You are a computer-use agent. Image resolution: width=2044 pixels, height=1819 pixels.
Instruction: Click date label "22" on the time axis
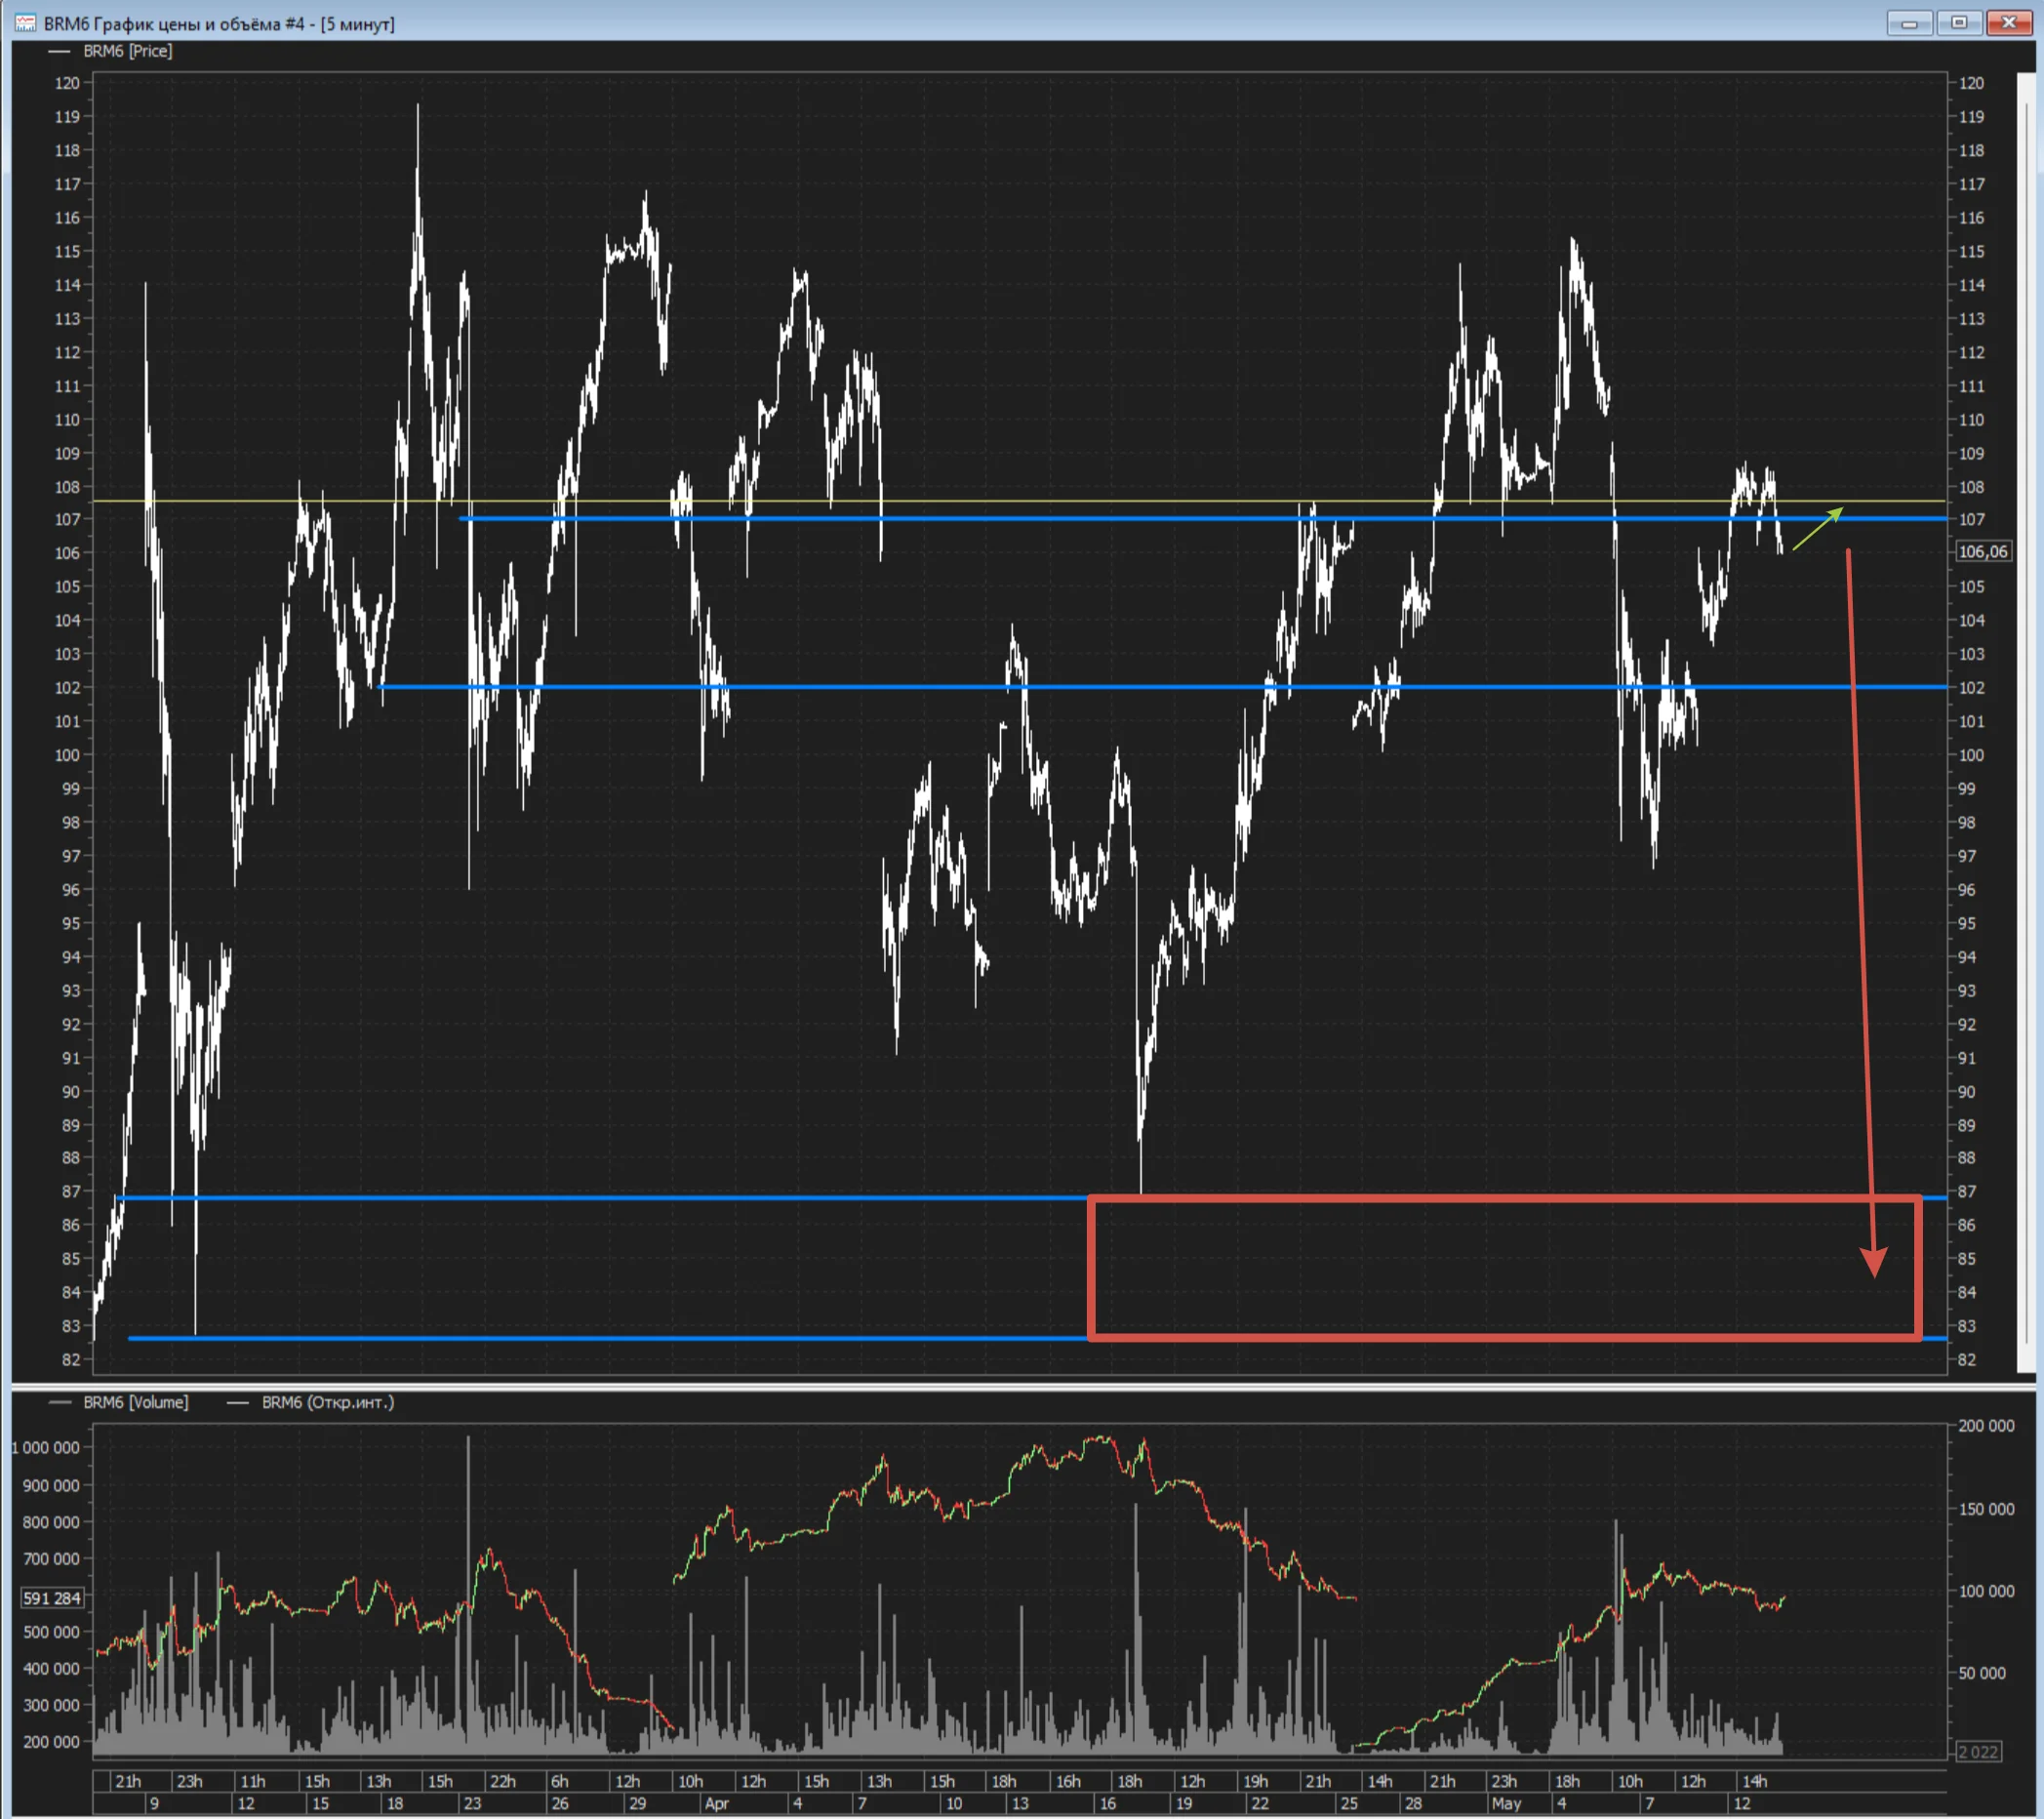click(x=1260, y=1803)
